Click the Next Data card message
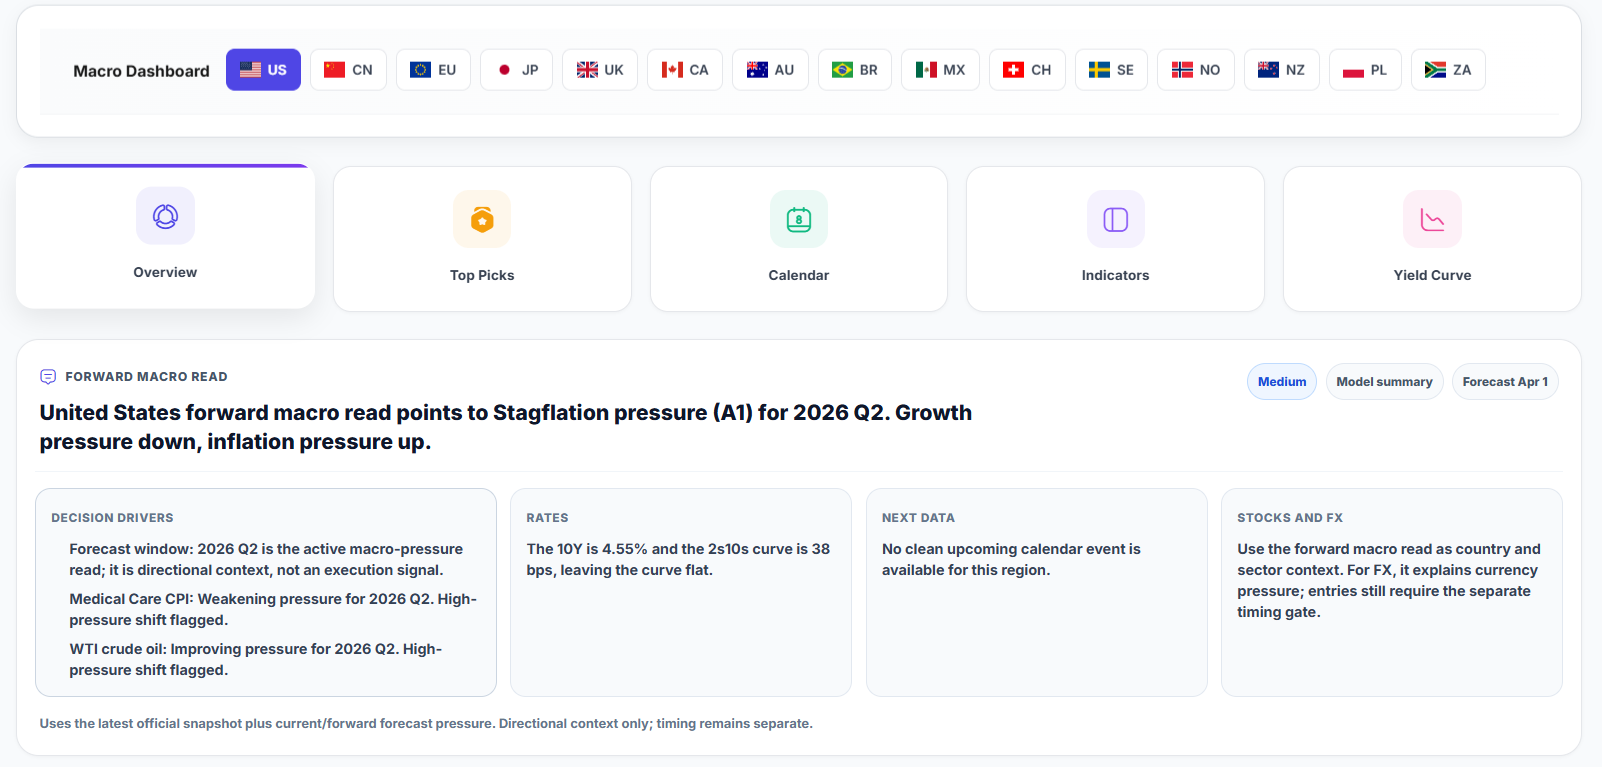This screenshot has height=767, width=1602. pyautogui.click(x=1011, y=559)
